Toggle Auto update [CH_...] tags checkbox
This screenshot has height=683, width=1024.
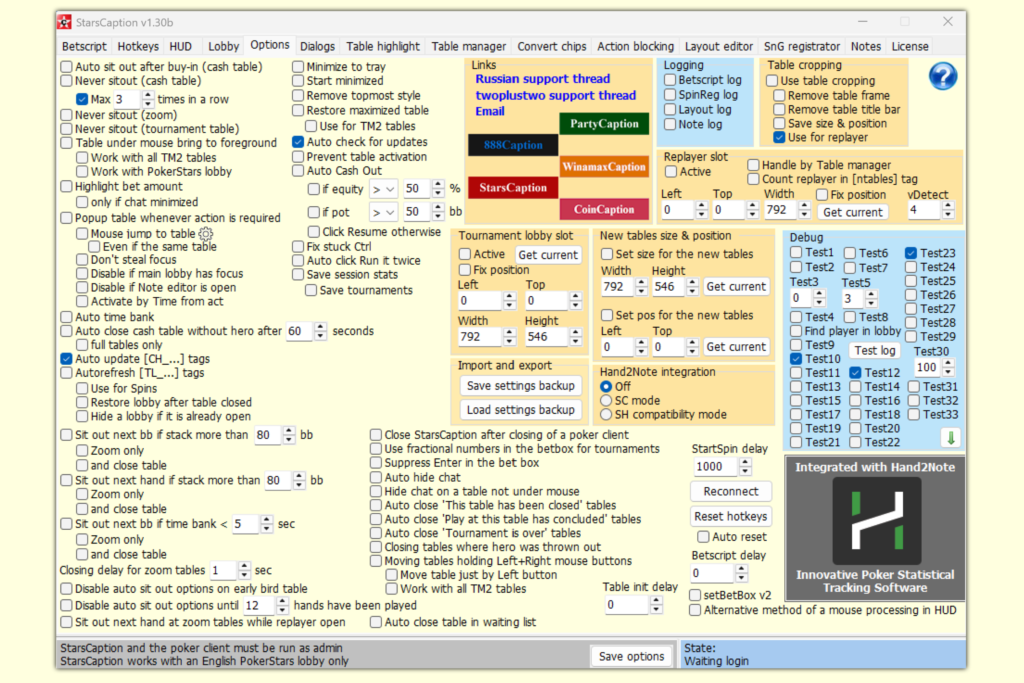(67, 358)
